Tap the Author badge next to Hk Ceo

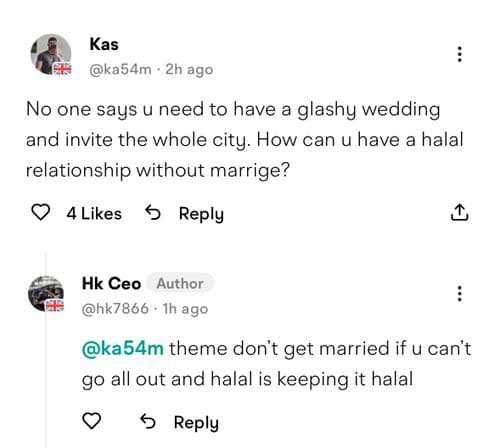tap(180, 284)
